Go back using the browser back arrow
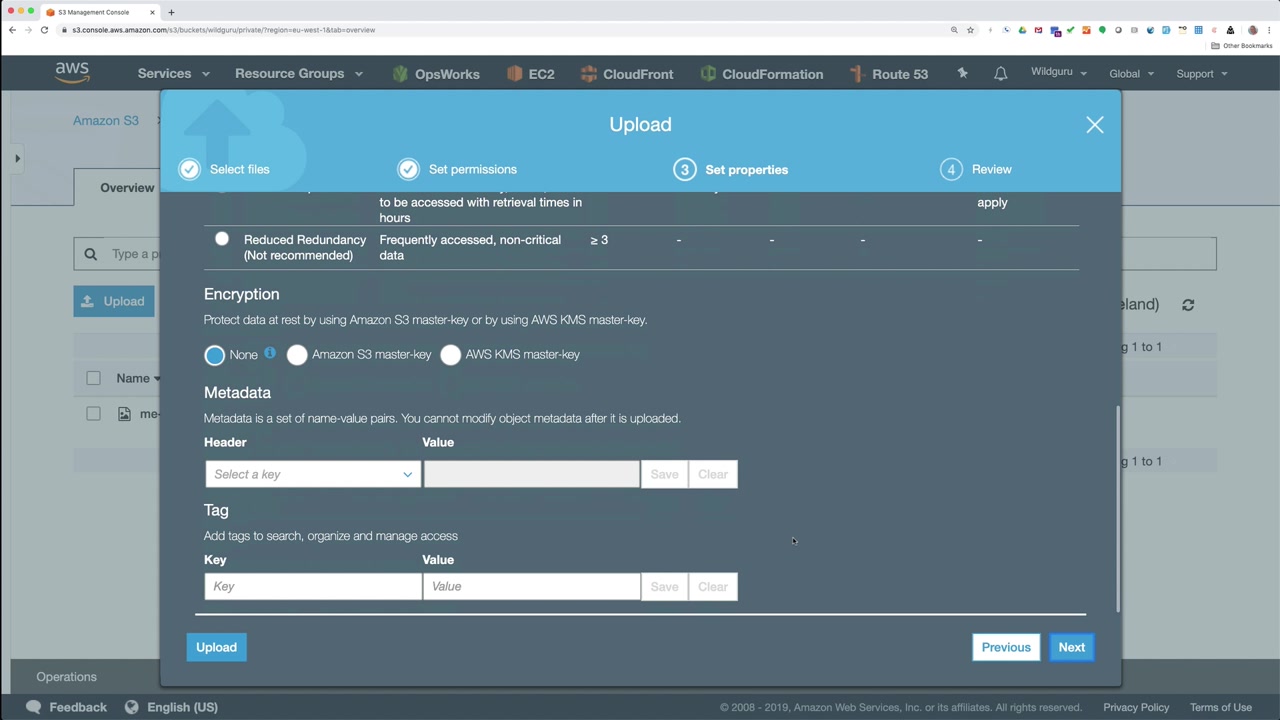 click(x=12, y=30)
